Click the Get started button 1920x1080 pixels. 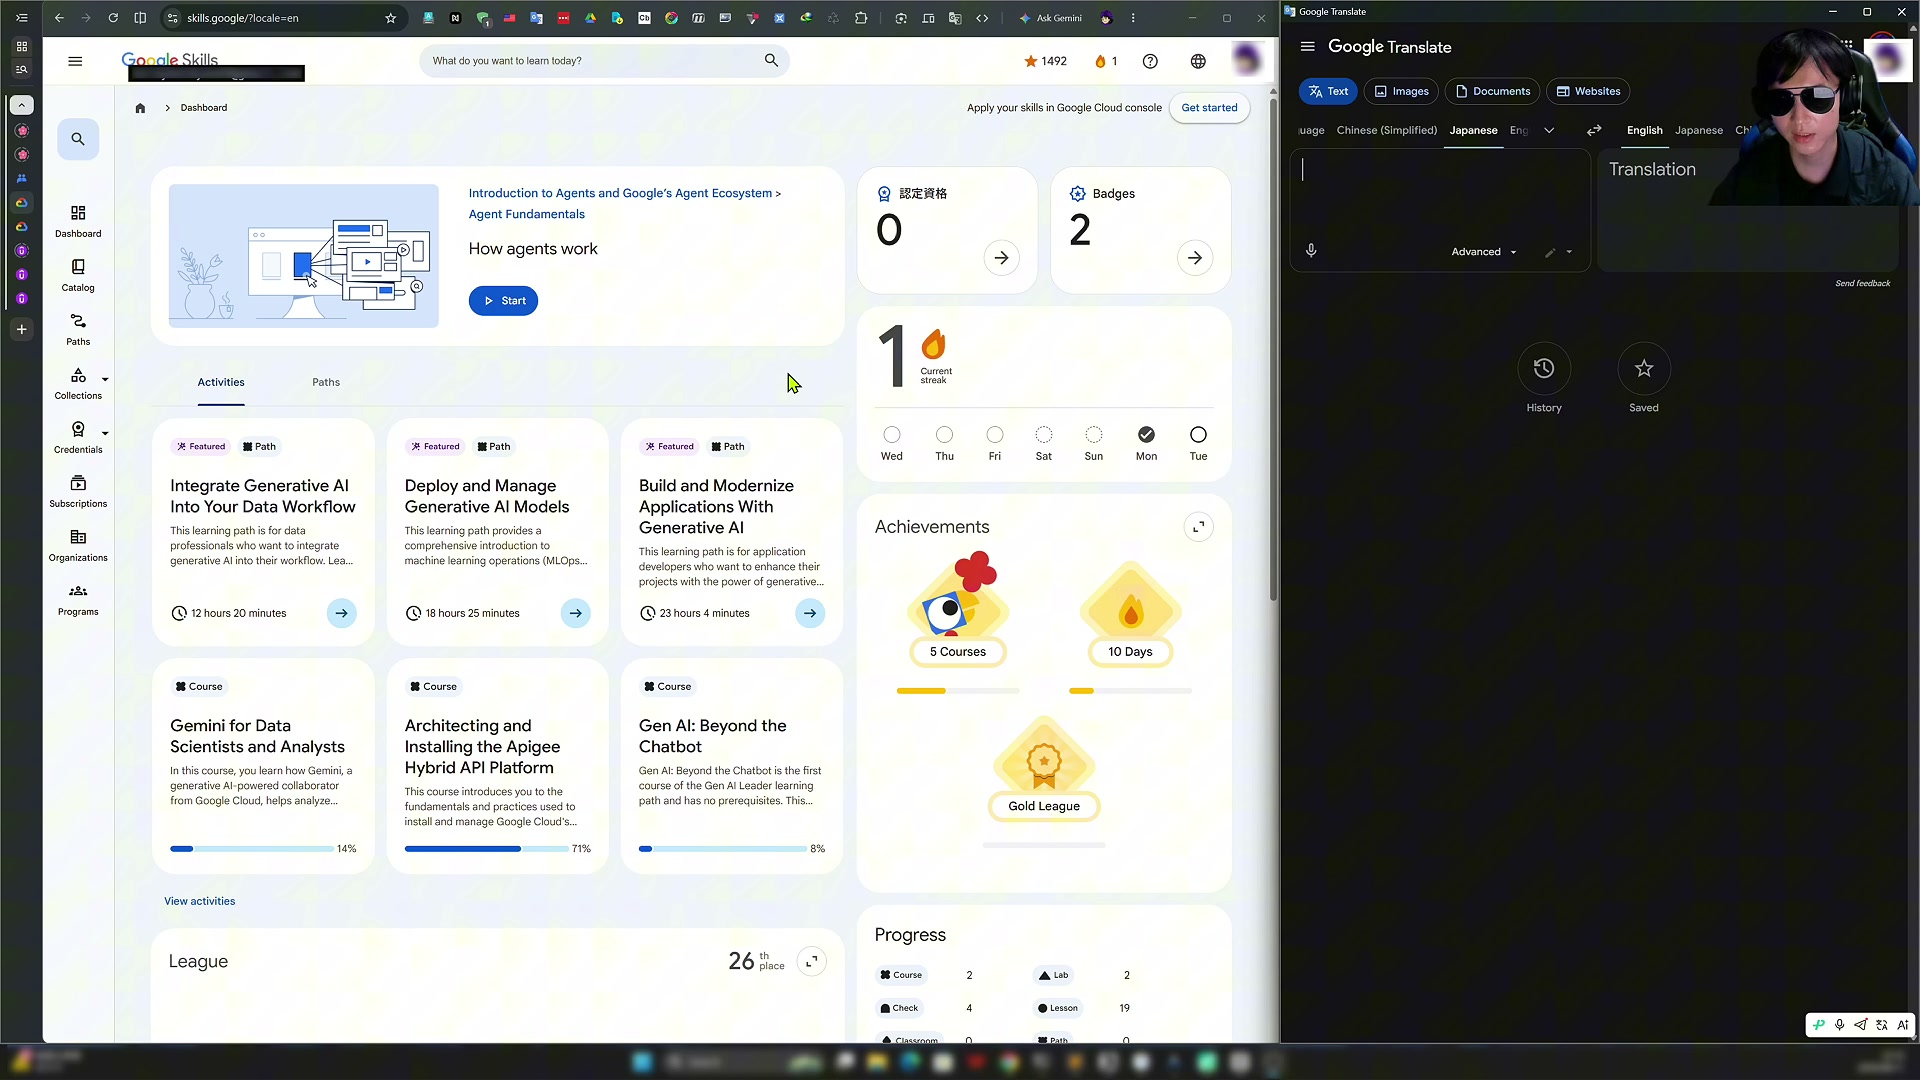click(x=1209, y=108)
